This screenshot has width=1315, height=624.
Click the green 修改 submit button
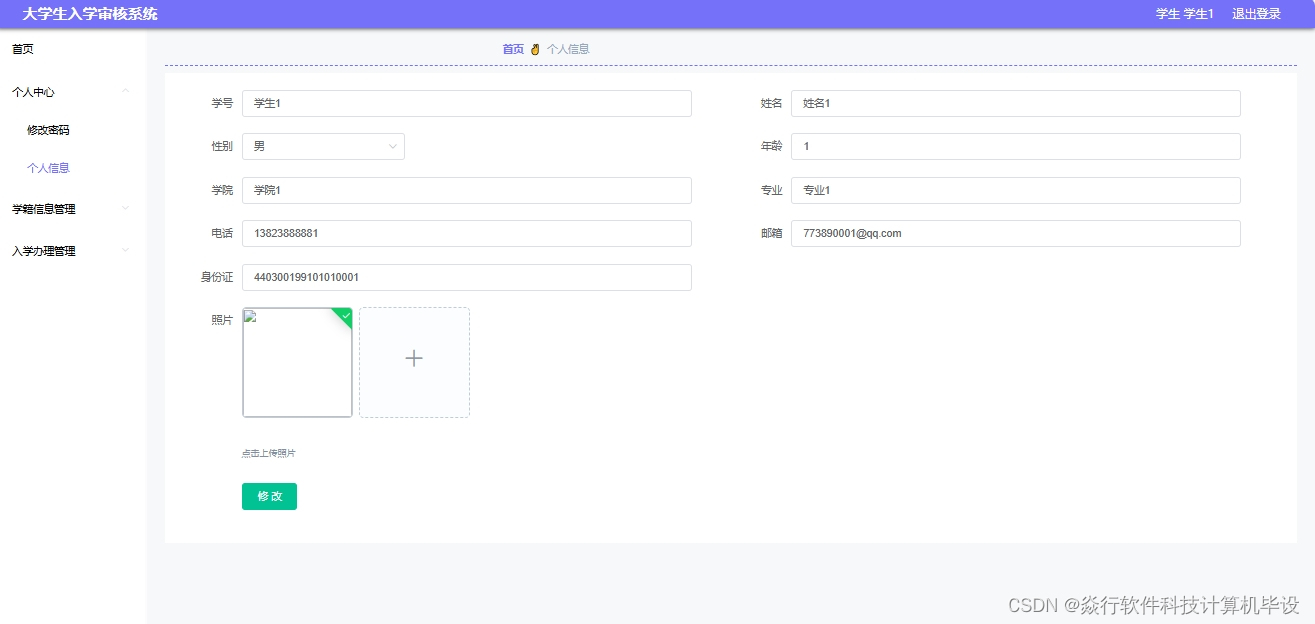pyautogui.click(x=268, y=496)
